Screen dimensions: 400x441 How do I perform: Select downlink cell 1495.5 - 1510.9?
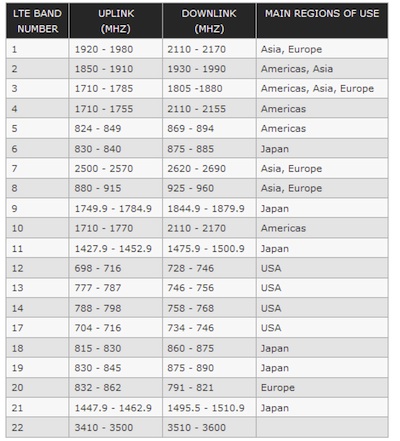209,408
